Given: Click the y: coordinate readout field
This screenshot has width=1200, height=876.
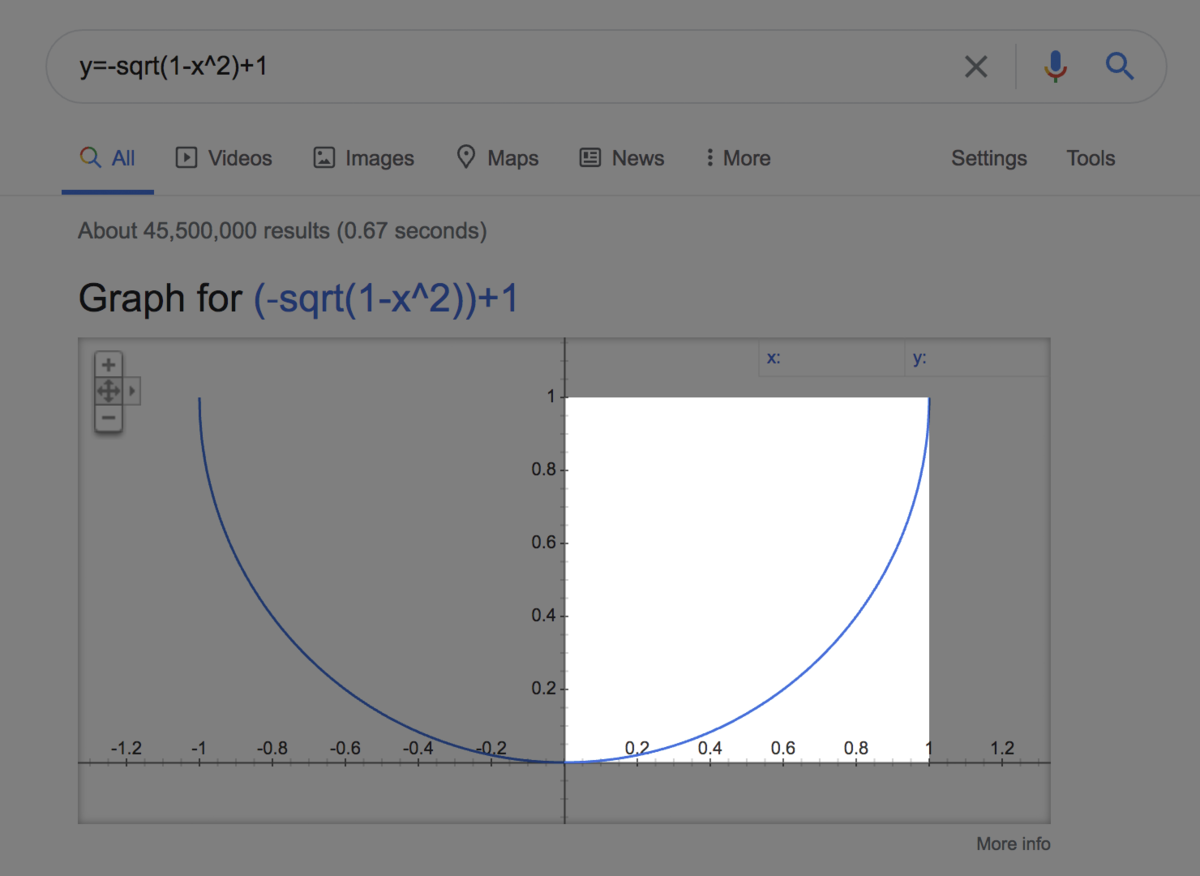Looking at the screenshot, I should point(977,358).
